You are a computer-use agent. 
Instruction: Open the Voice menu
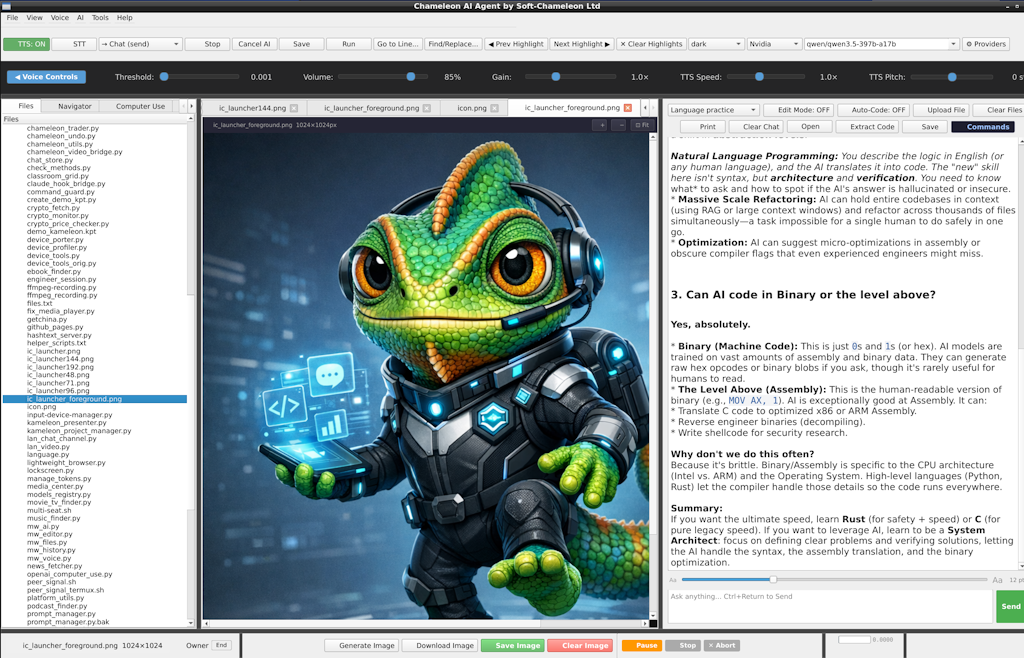coord(59,18)
